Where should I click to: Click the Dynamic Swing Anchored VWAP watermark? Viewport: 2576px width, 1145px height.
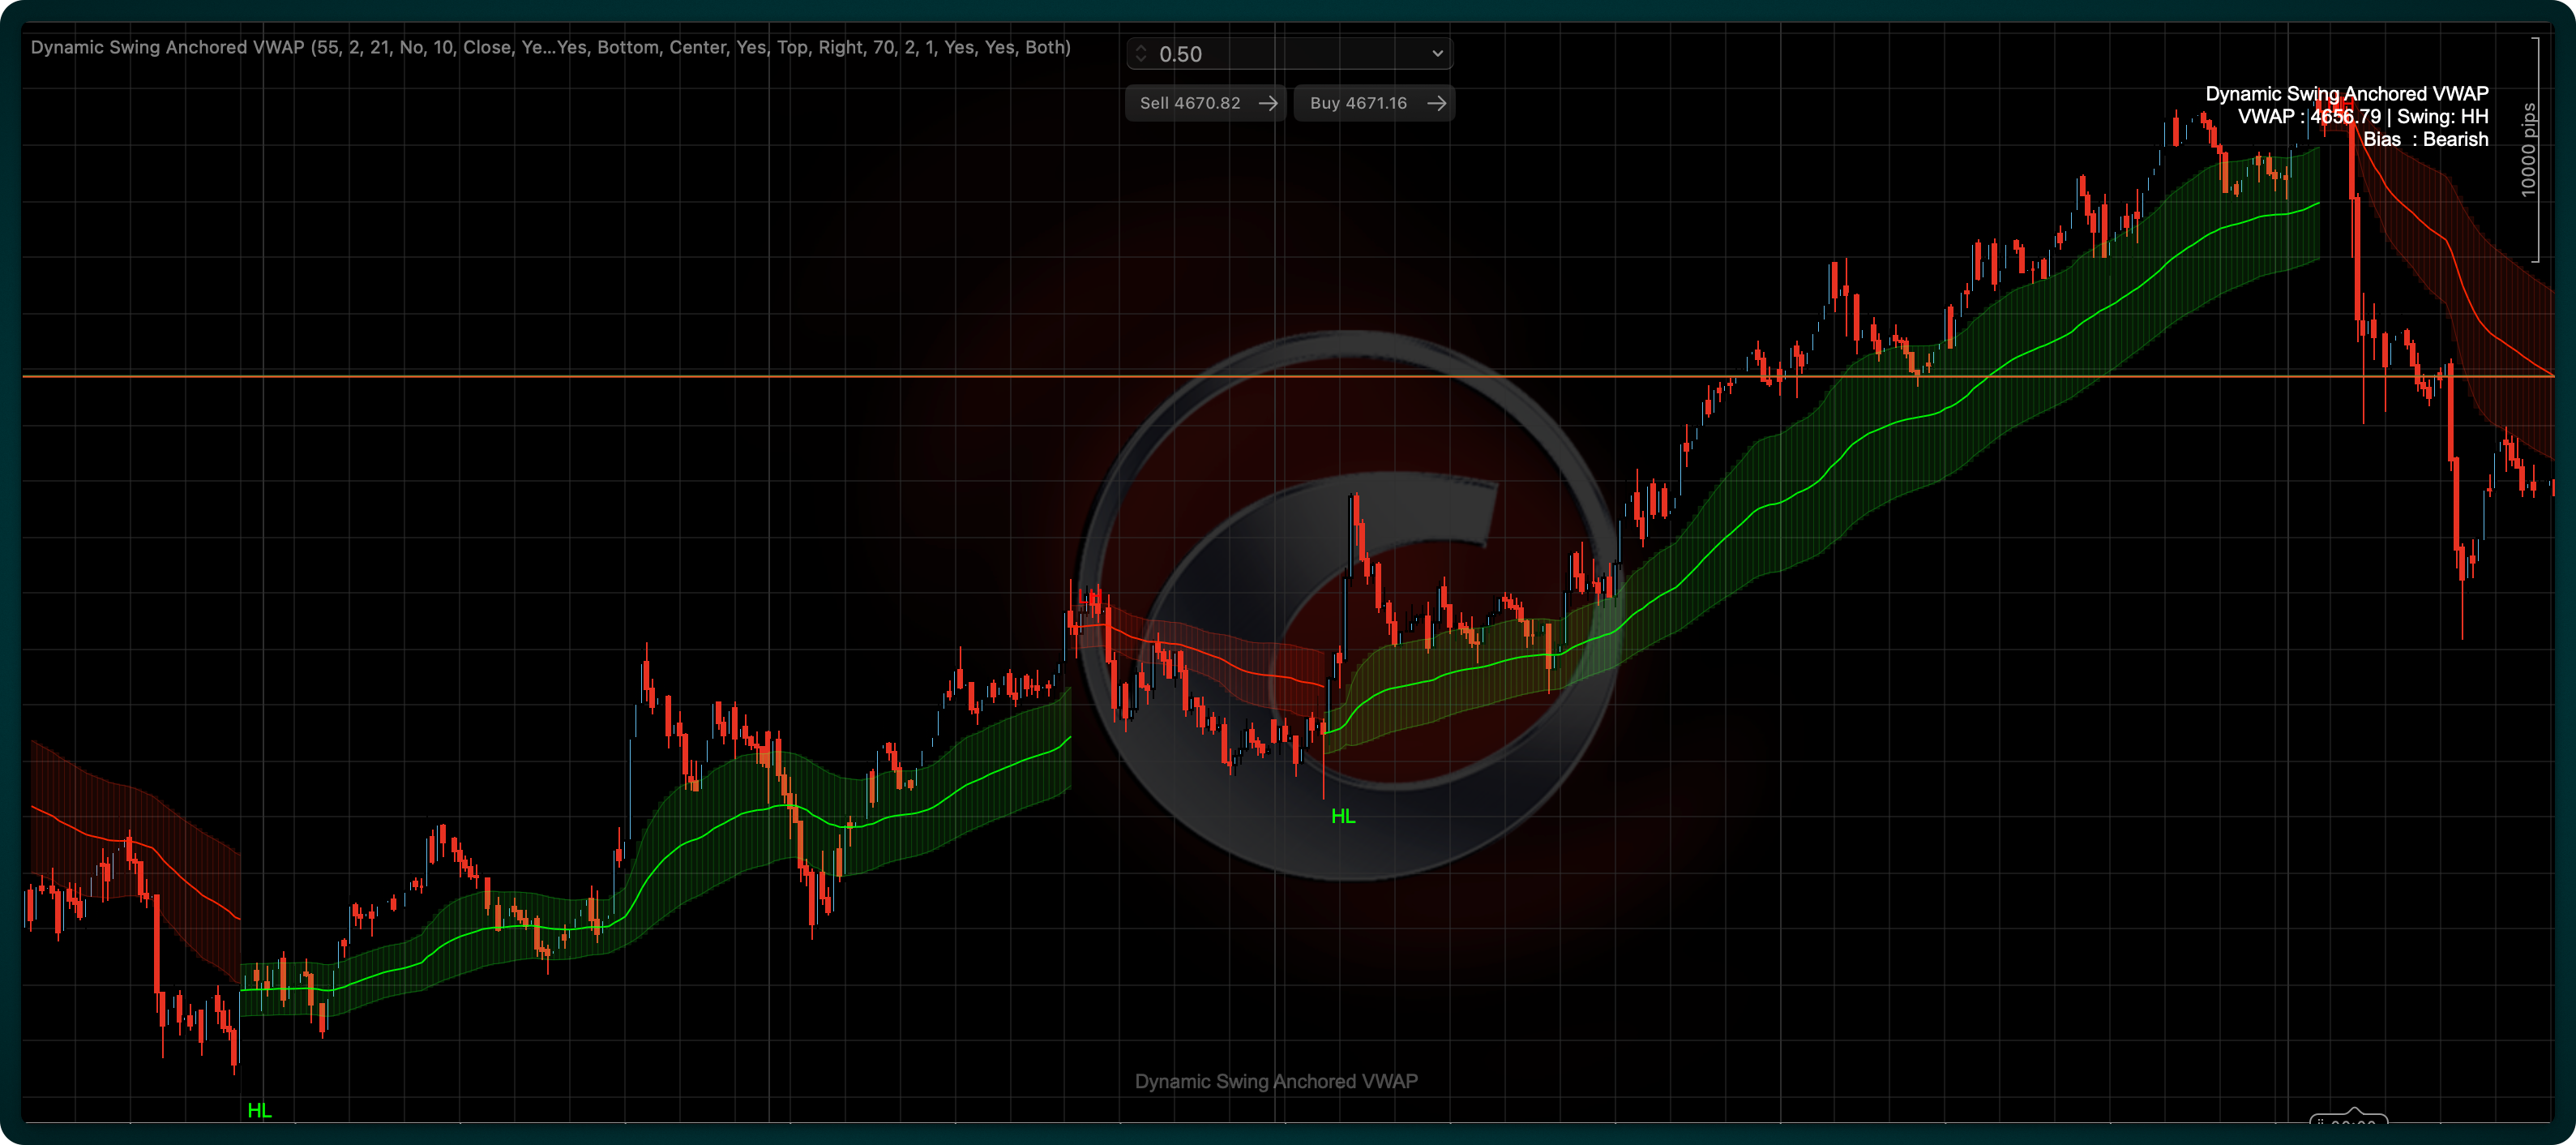[1275, 1081]
